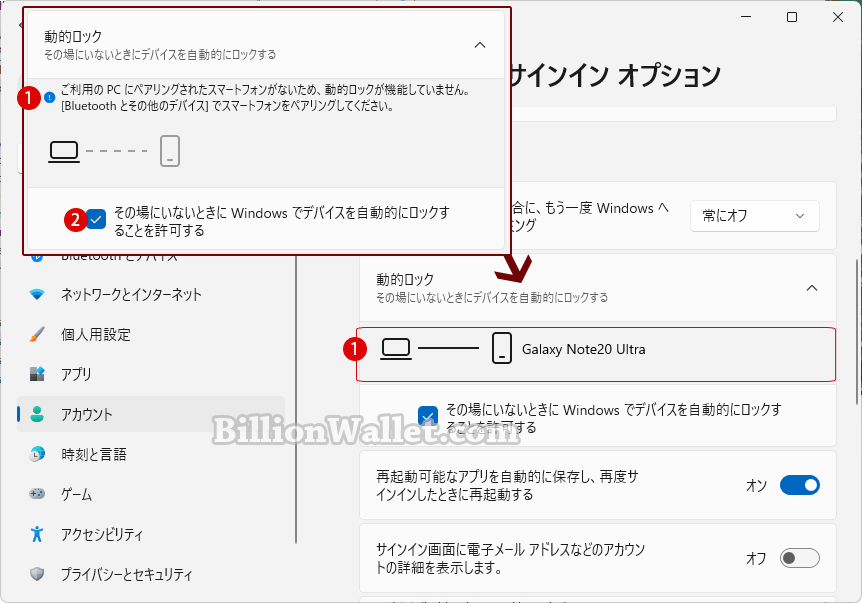This screenshot has height=603, width=862.
Task: Maximize the Settings window
Action: point(792,17)
